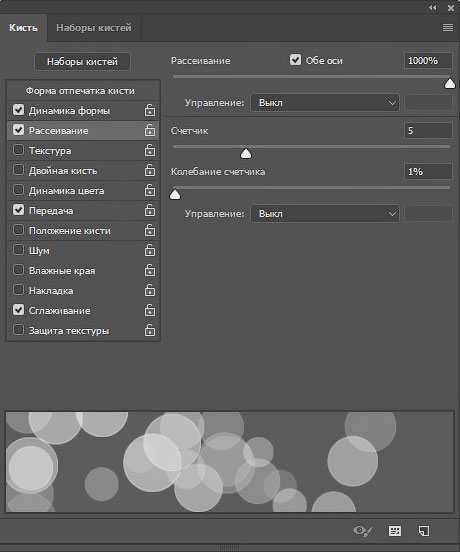This screenshot has height=552, width=460.
Task: Enable the Двойная кисть checkbox
Action: tap(18, 170)
